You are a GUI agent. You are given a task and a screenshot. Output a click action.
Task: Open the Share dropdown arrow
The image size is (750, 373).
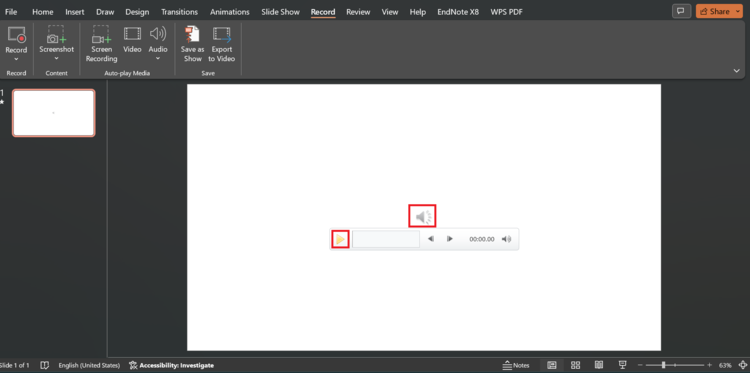739,11
